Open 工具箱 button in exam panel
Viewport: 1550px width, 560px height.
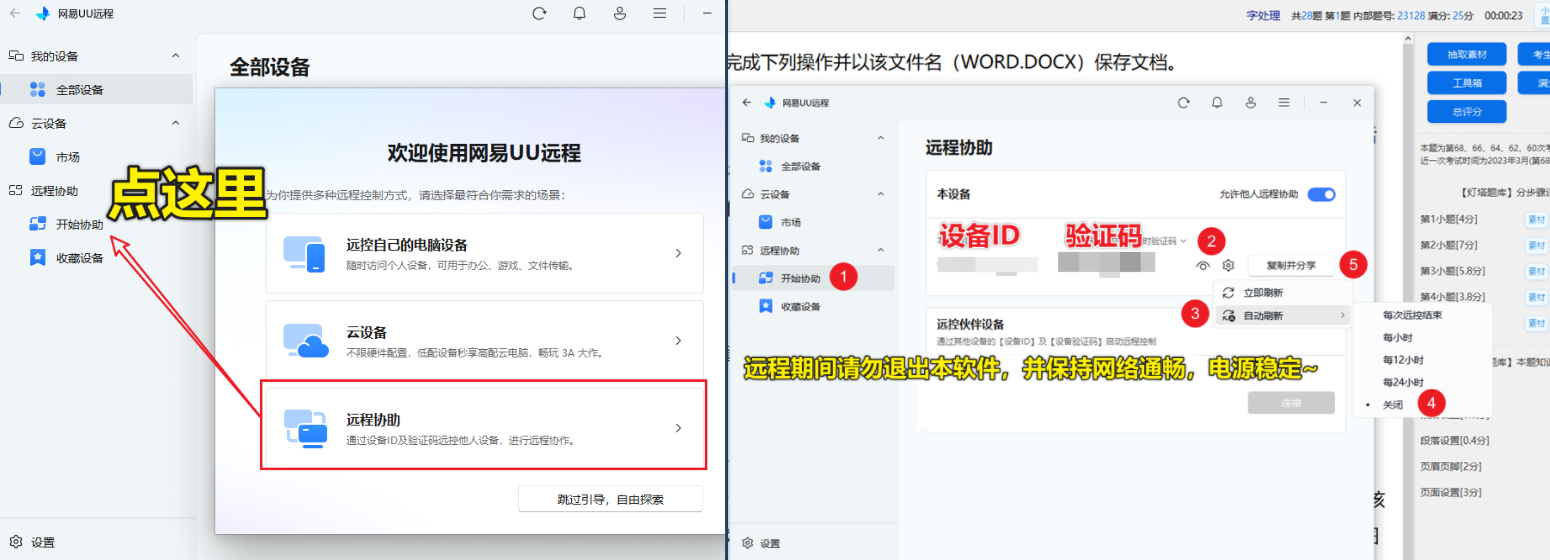(1467, 83)
